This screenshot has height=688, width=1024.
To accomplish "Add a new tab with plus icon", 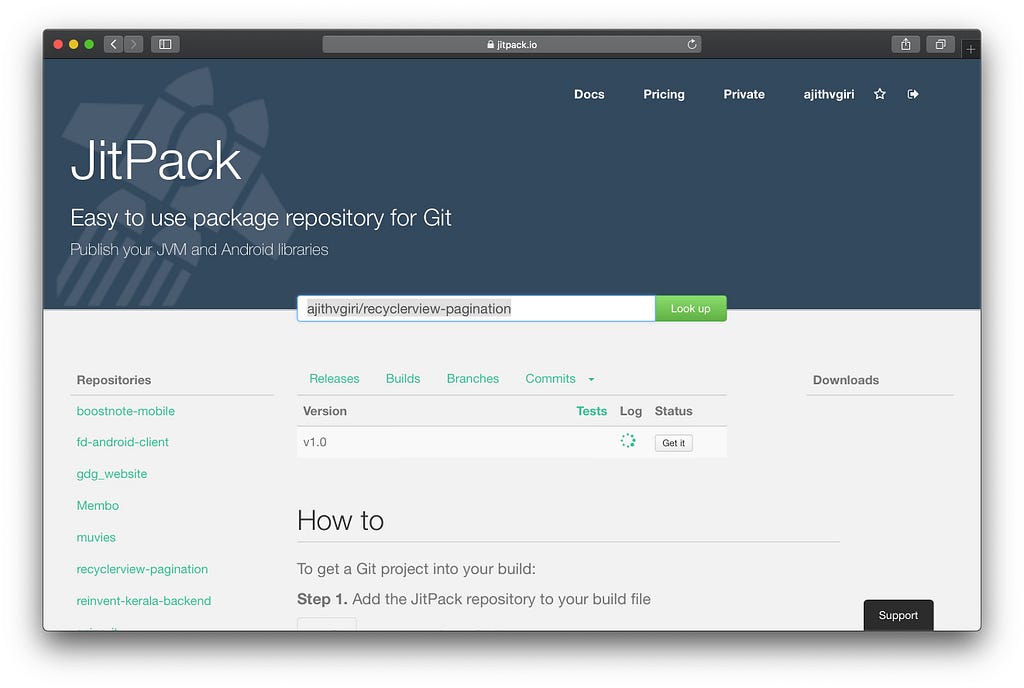I will pos(970,49).
